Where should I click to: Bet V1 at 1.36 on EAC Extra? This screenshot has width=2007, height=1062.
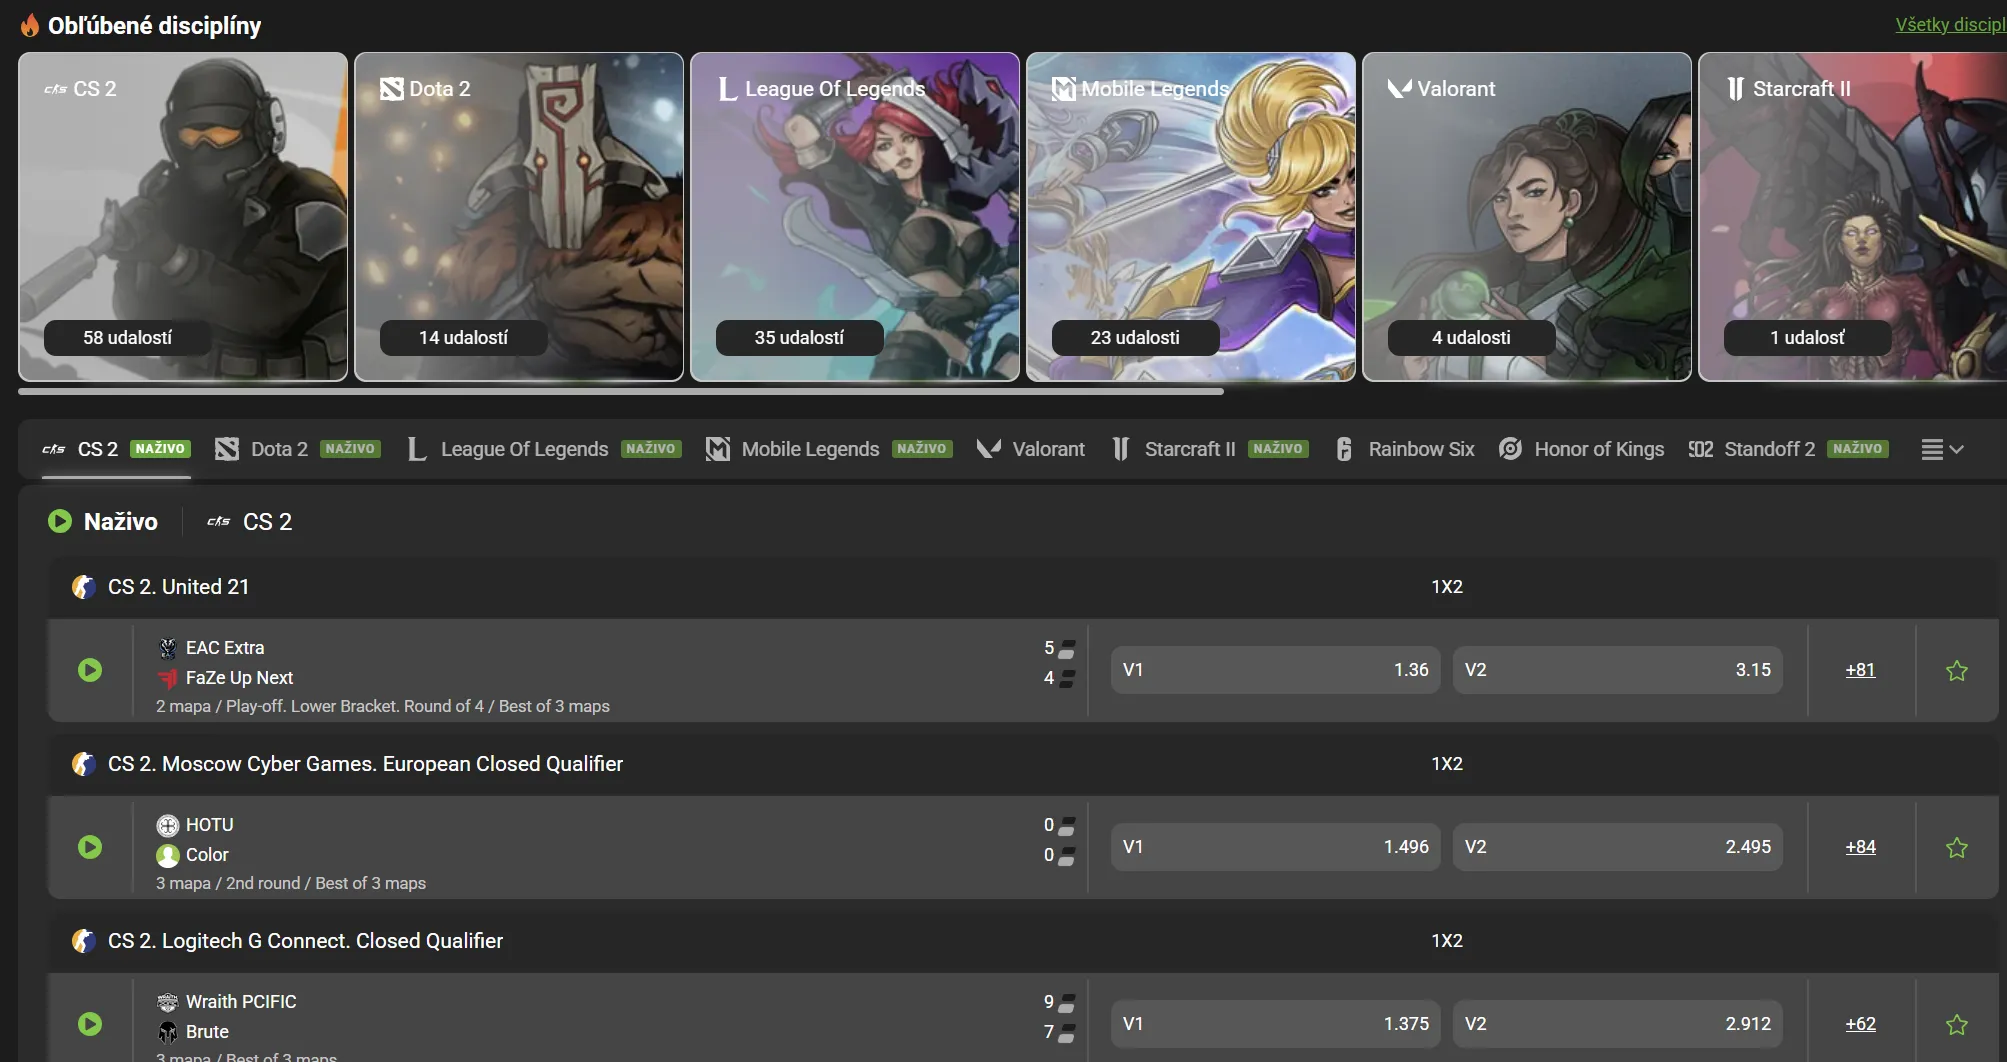1275,670
